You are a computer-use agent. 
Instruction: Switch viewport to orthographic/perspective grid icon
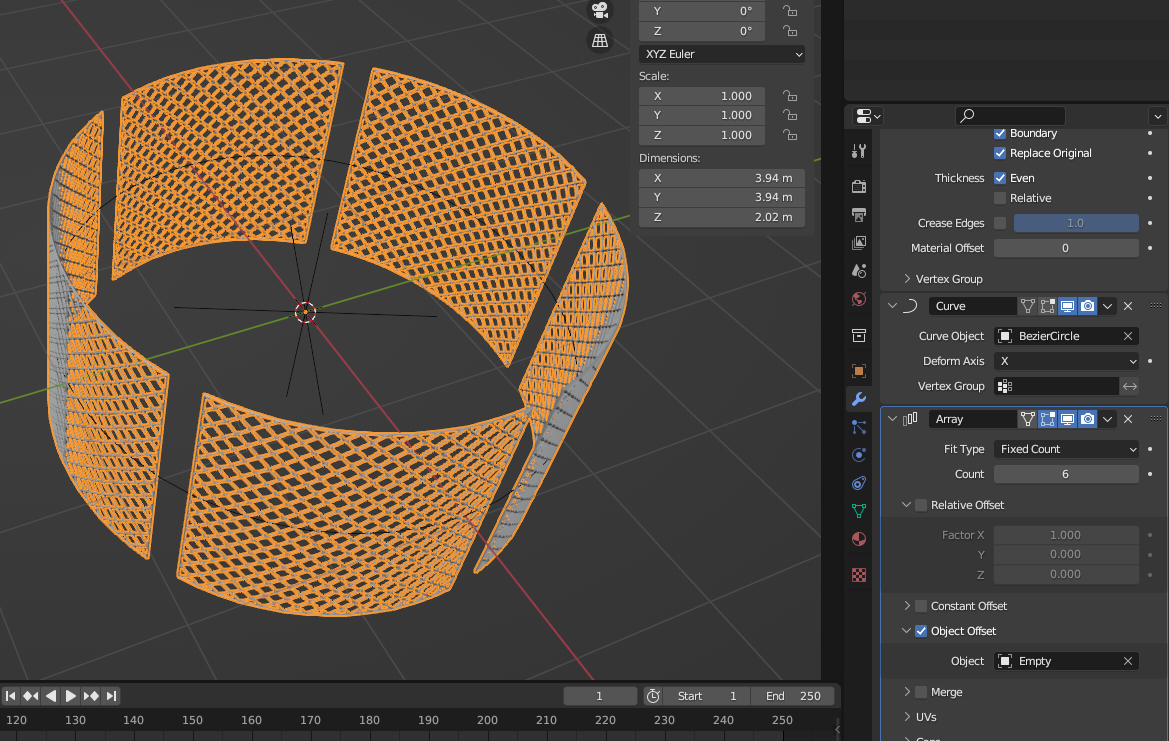(600, 40)
